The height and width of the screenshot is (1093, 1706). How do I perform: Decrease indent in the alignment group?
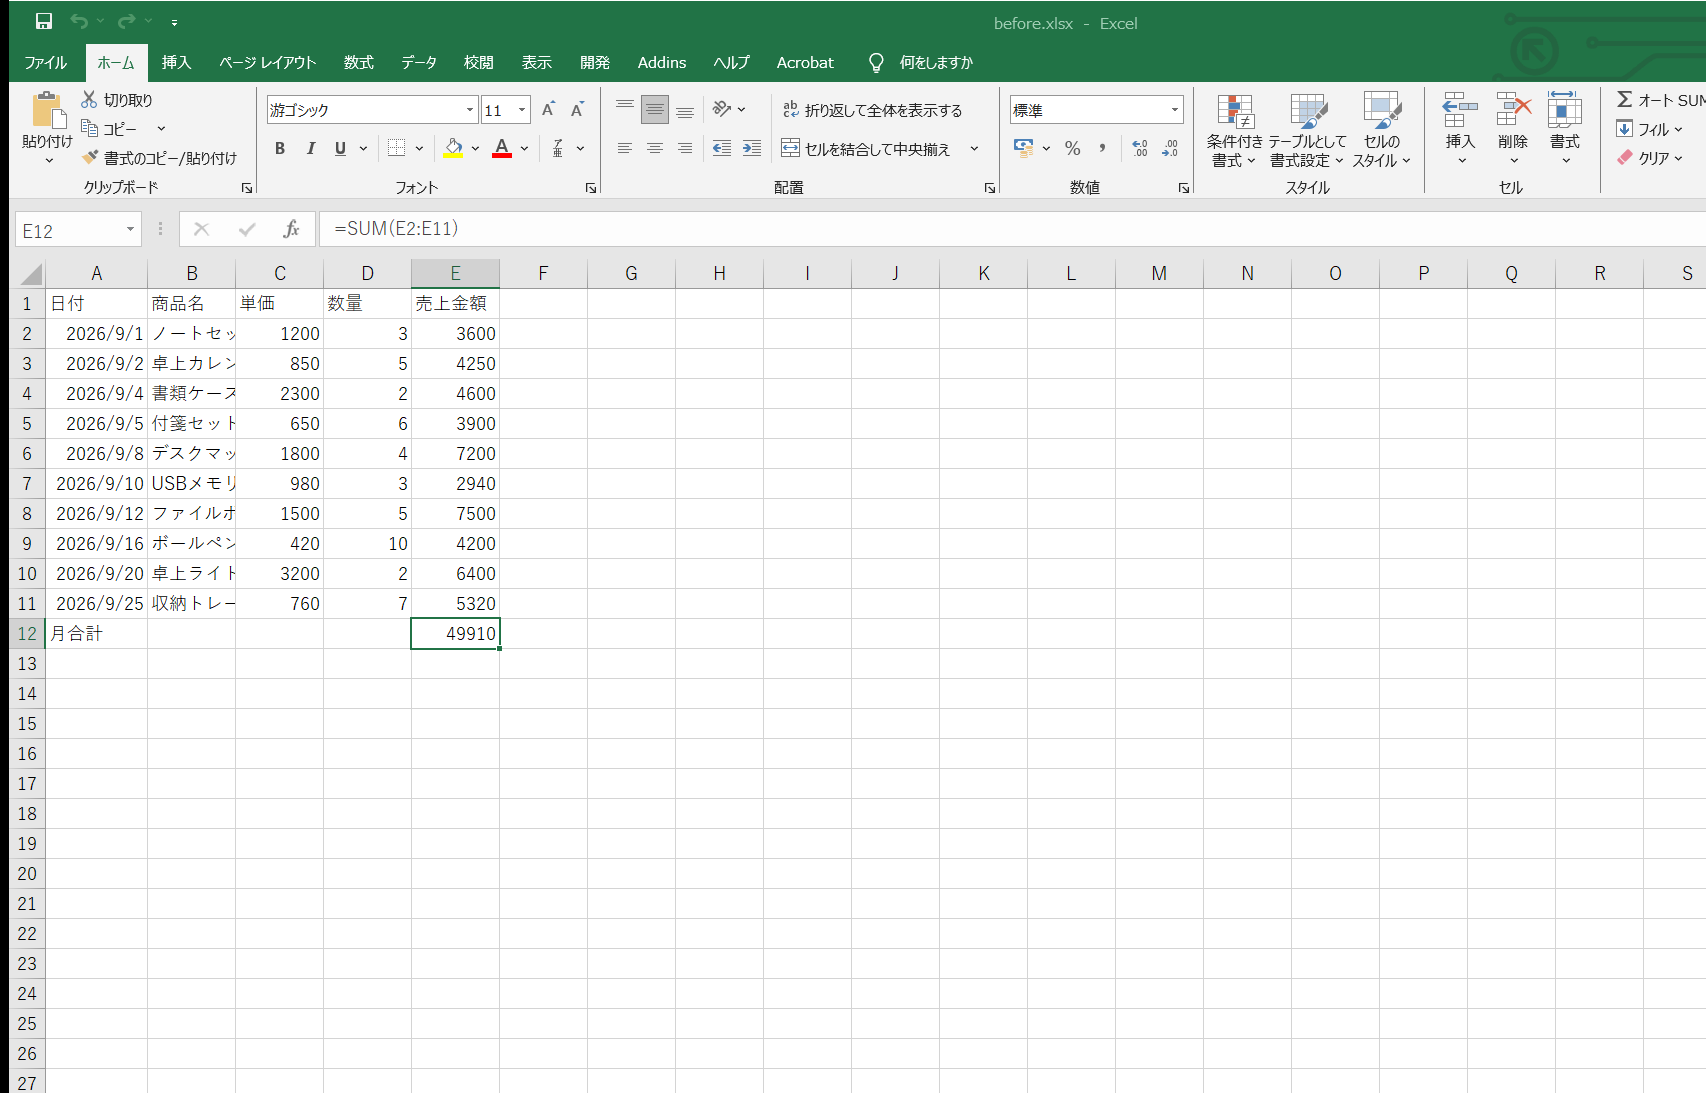pyautogui.click(x=722, y=148)
